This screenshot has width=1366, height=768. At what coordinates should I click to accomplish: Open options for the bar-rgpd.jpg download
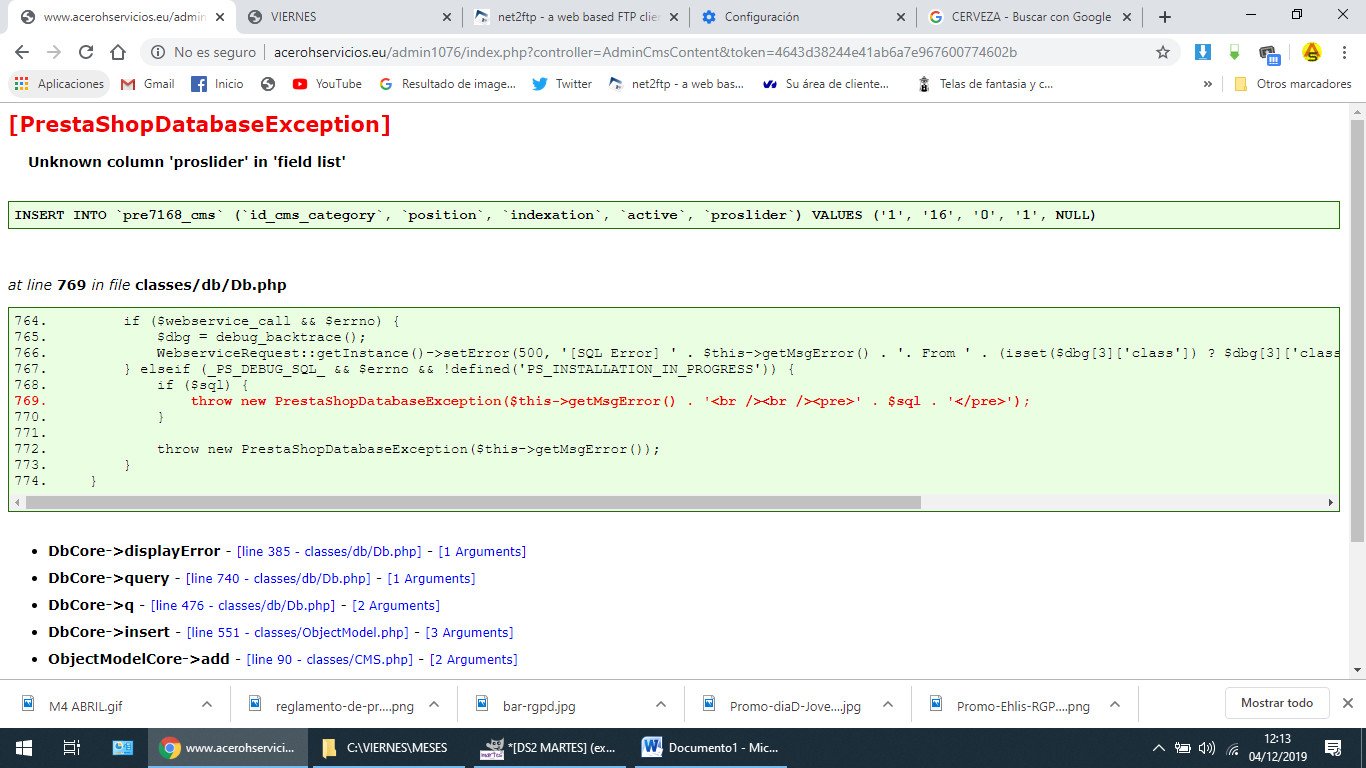click(x=662, y=704)
